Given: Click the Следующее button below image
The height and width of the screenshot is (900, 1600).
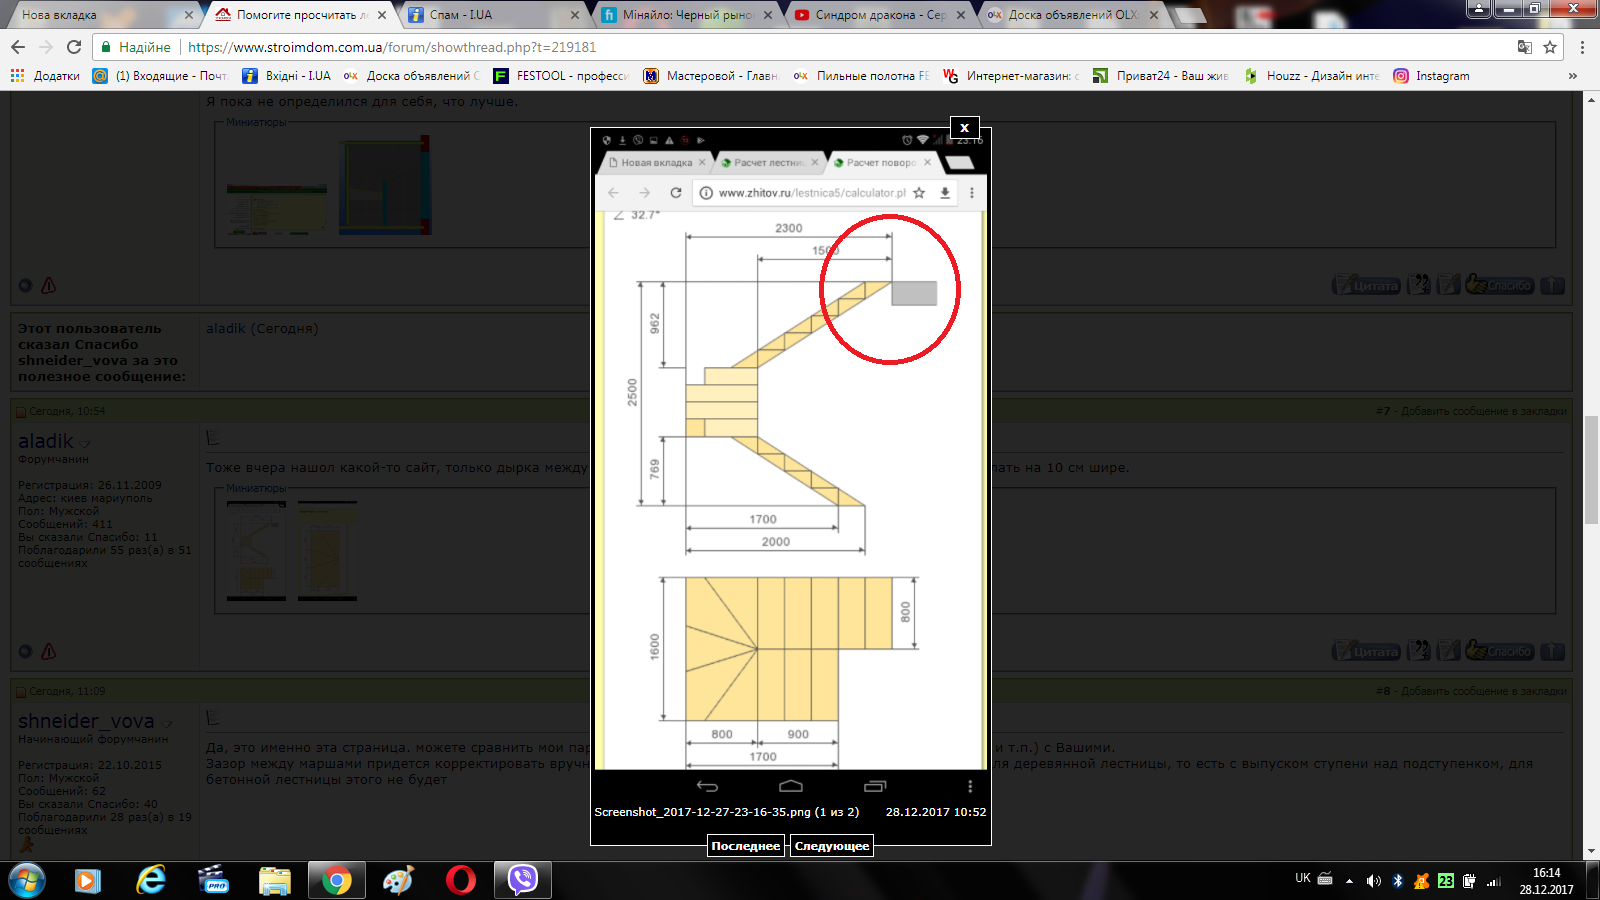Looking at the screenshot, I should (x=832, y=846).
